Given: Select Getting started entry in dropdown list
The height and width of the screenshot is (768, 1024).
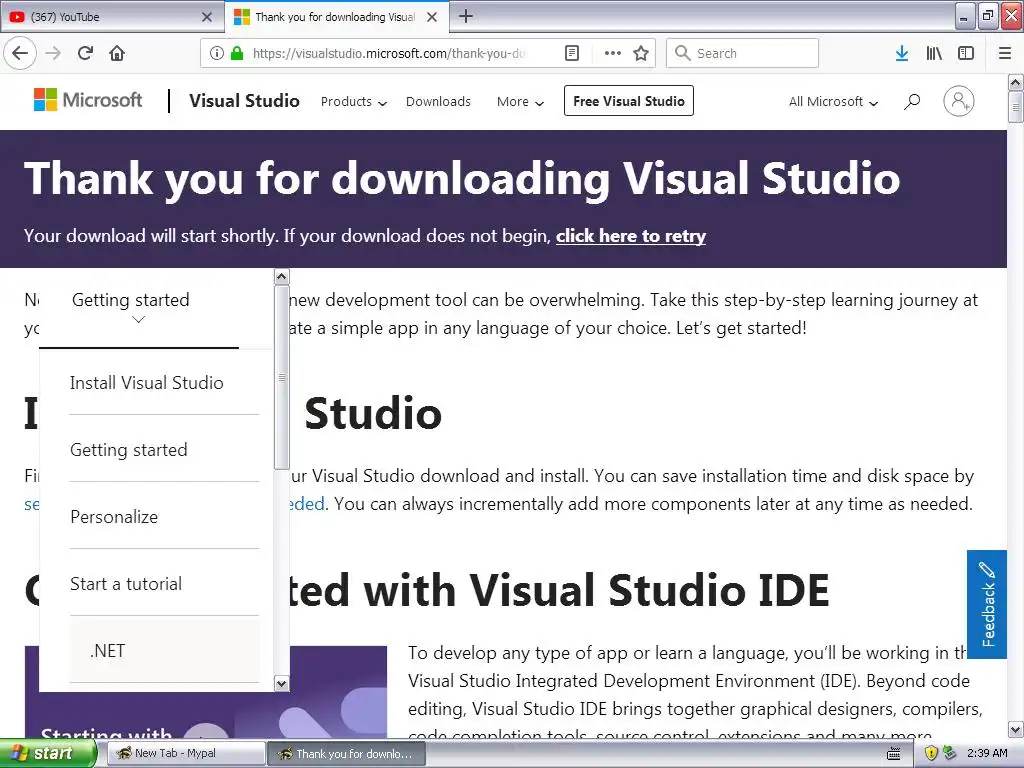Looking at the screenshot, I should coord(129,450).
